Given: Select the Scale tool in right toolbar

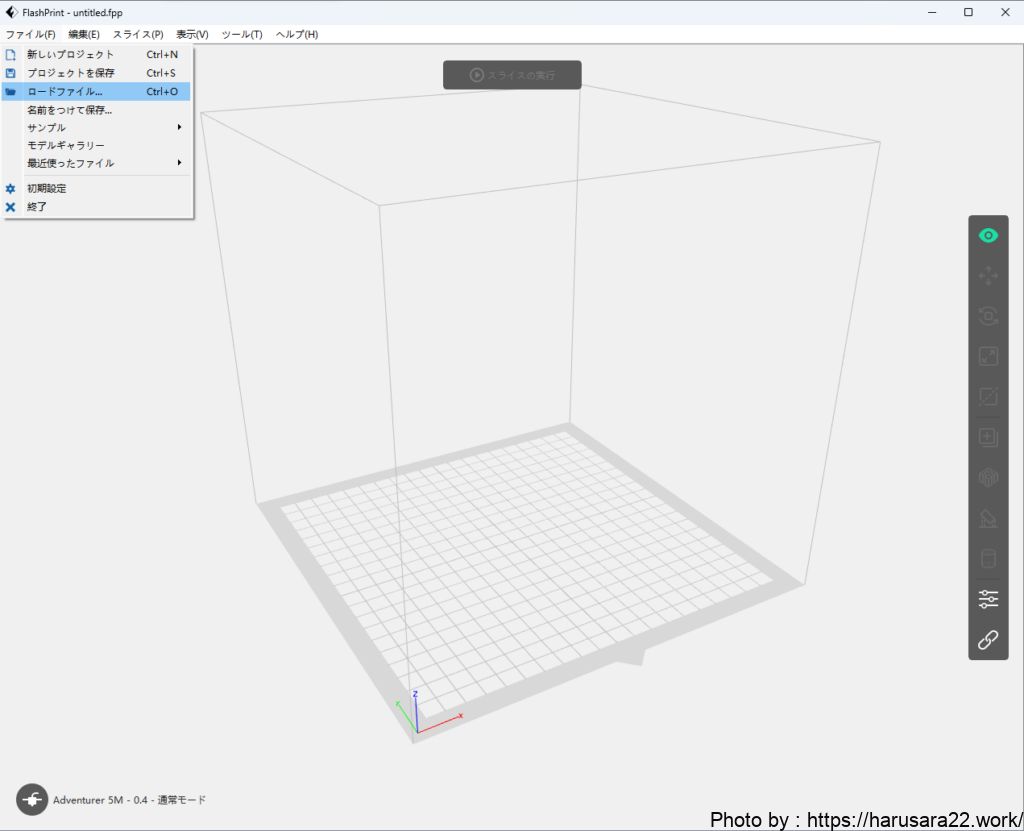Looking at the screenshot, I should 988,356.
